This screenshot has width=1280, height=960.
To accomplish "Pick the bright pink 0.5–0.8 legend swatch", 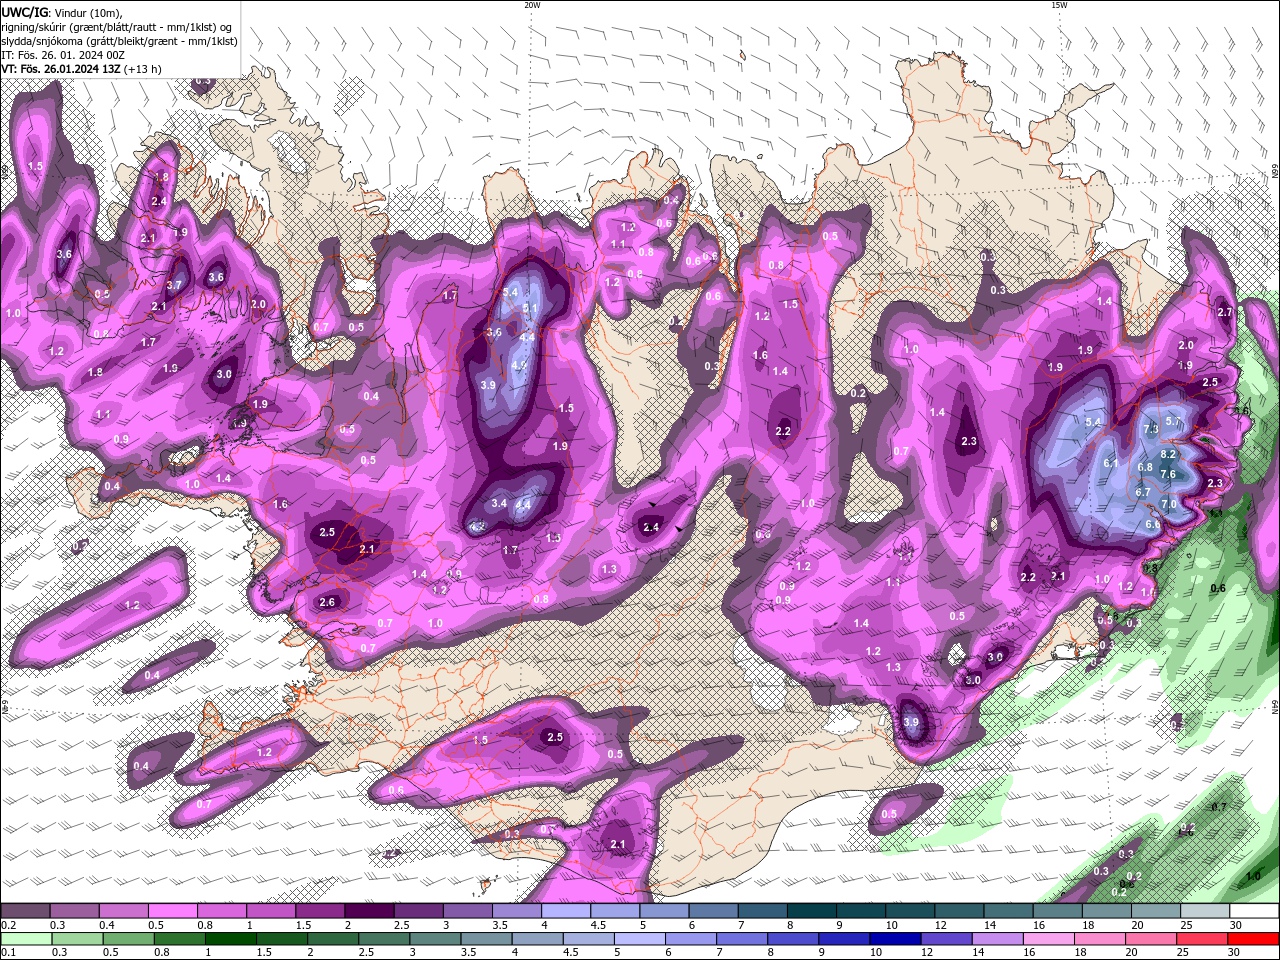I will (172, 911).
